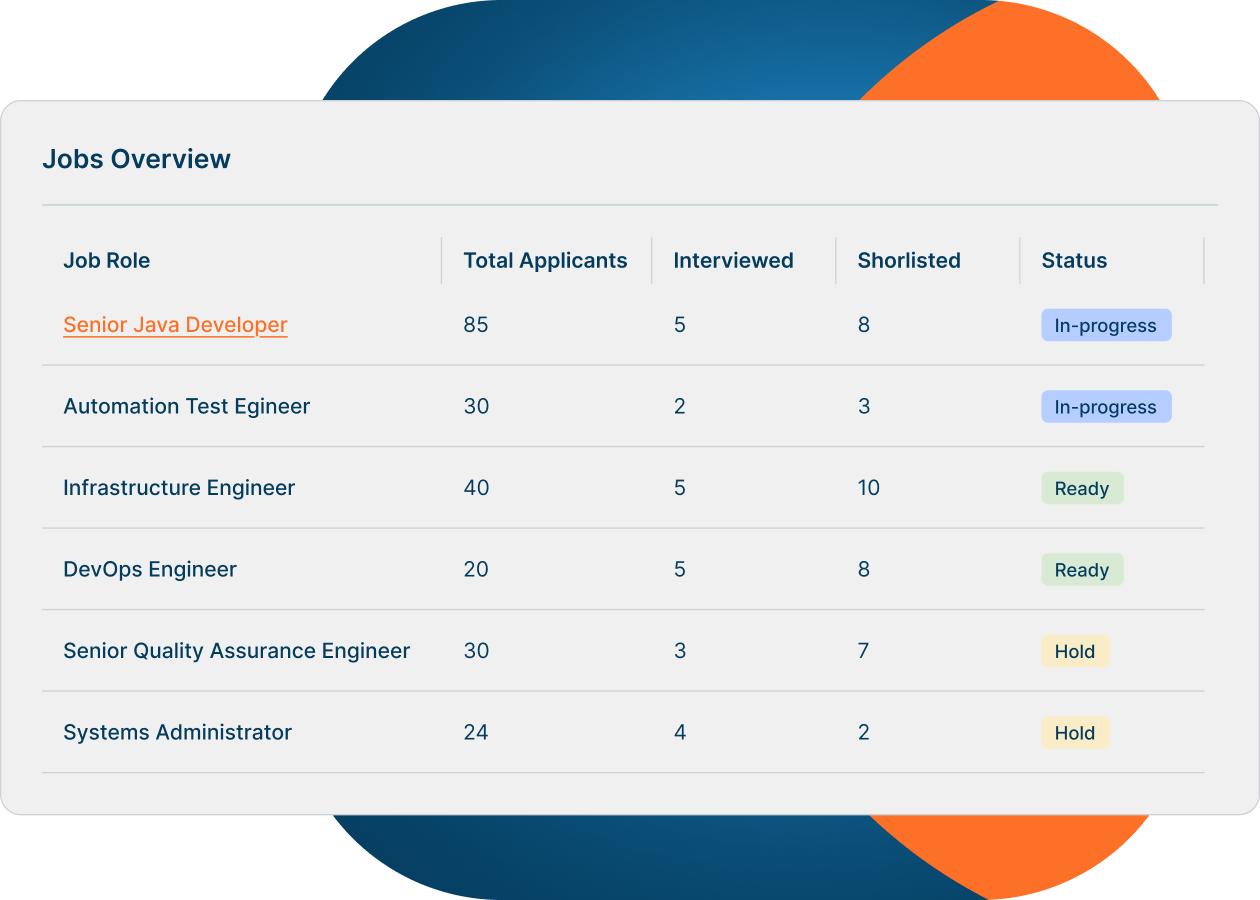Click Ready badge for Infrastructure Engineer
This screenshot has width=1260, height=900.
[1082, 488]
